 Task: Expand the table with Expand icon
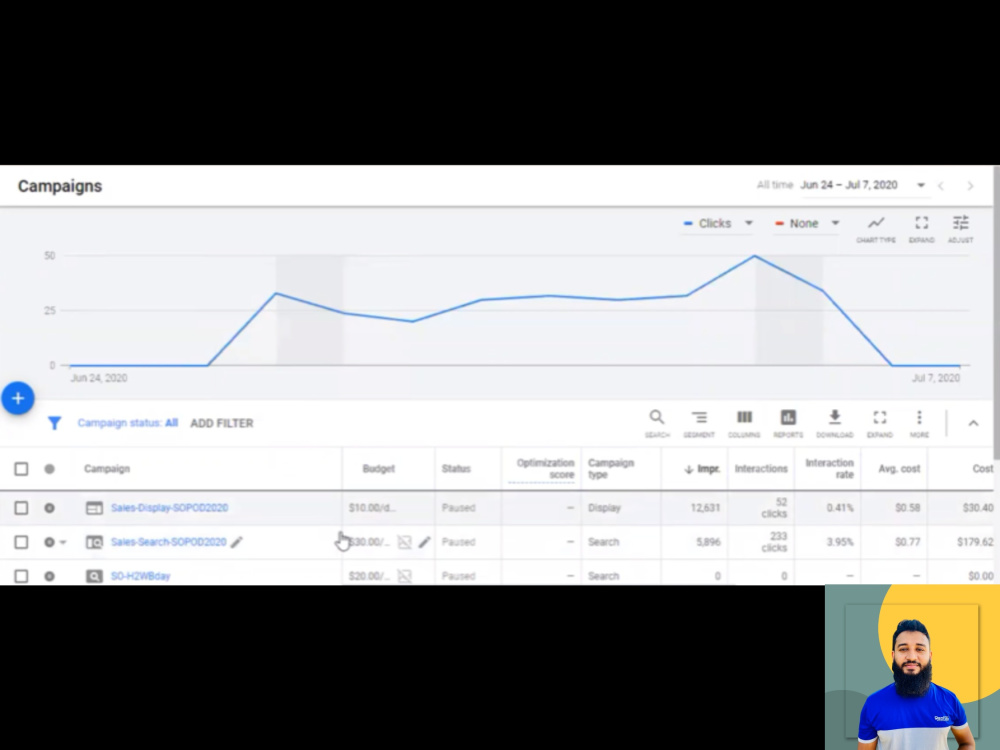tap(879, 423)
